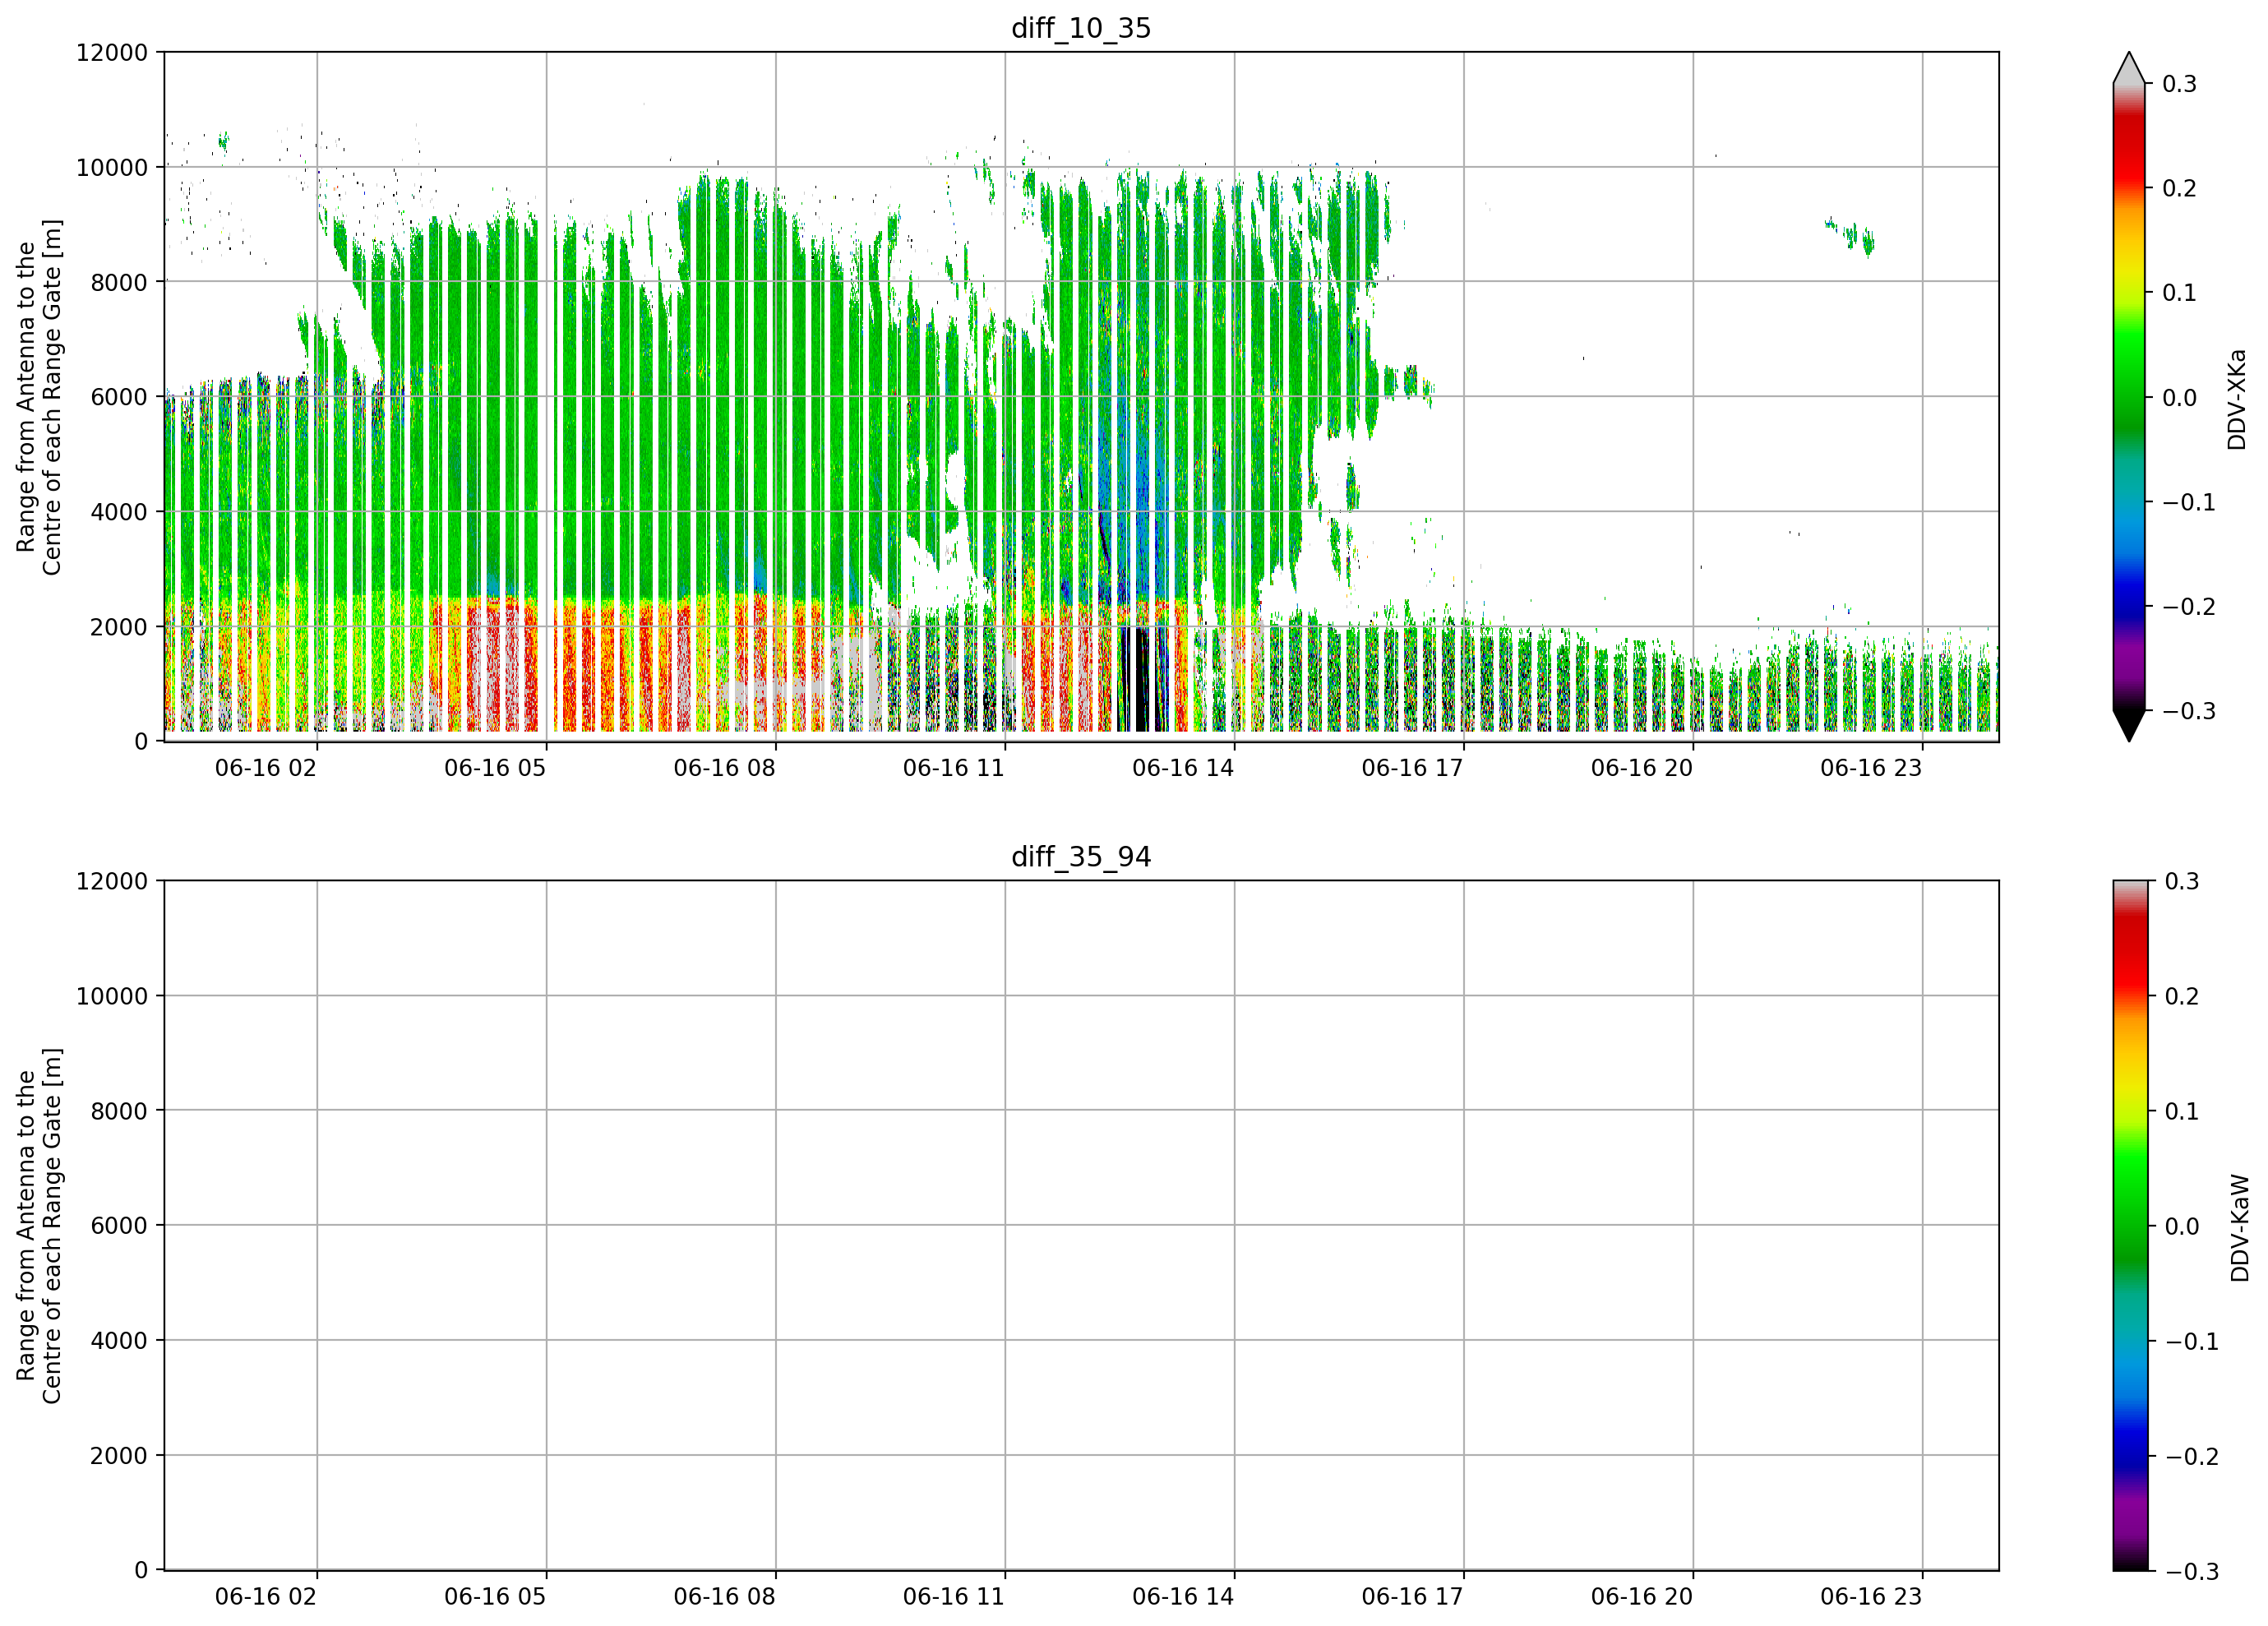
Task: Click the 0.3 tick on DDV-KaW colorbar
Action: (2181, 881)
